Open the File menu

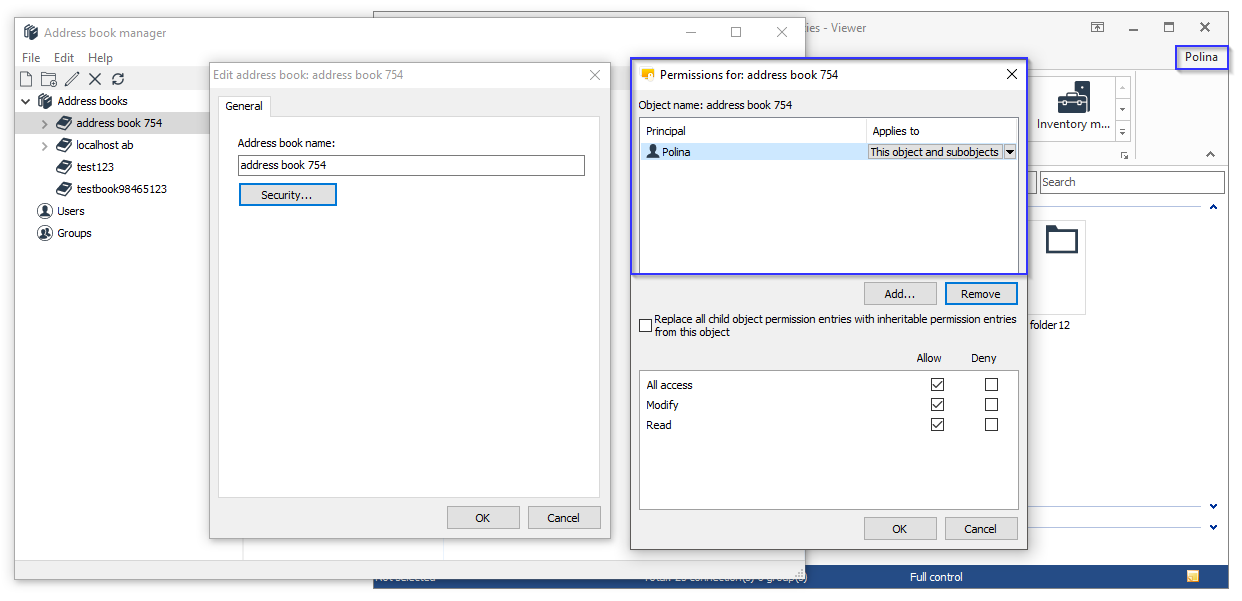[x=31, y=58]
